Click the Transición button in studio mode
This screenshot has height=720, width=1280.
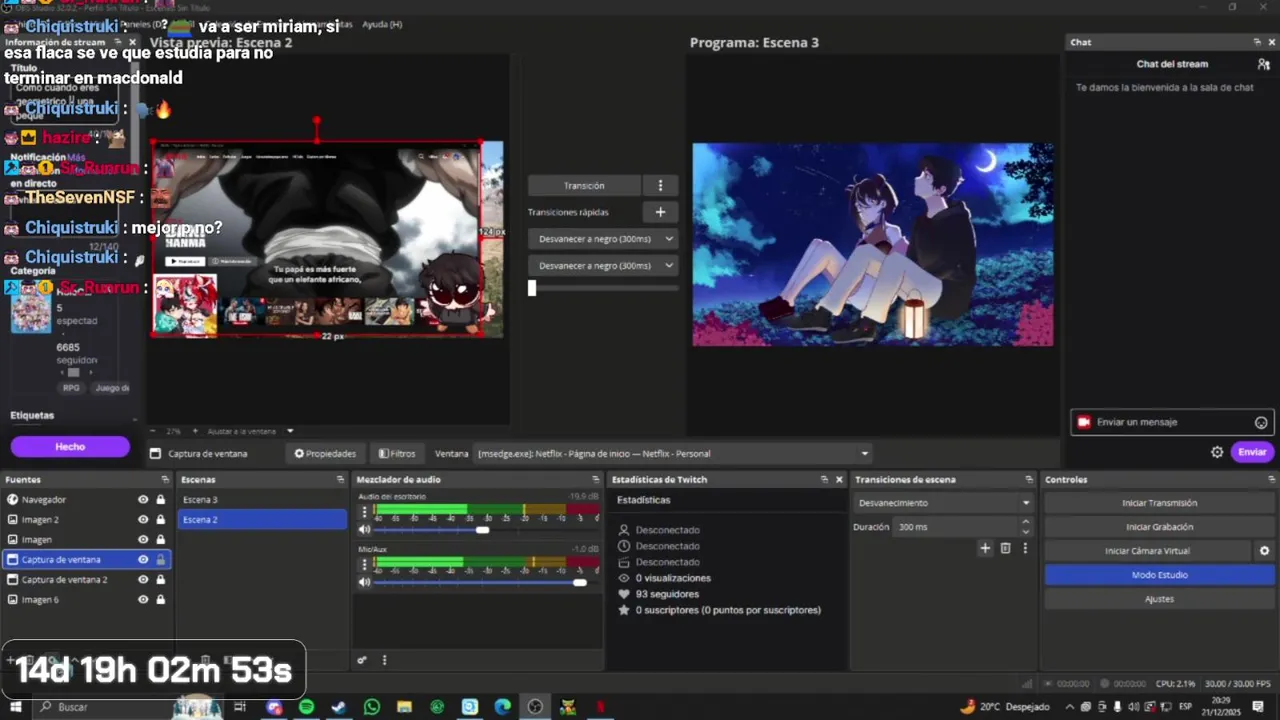coord(584,186)
